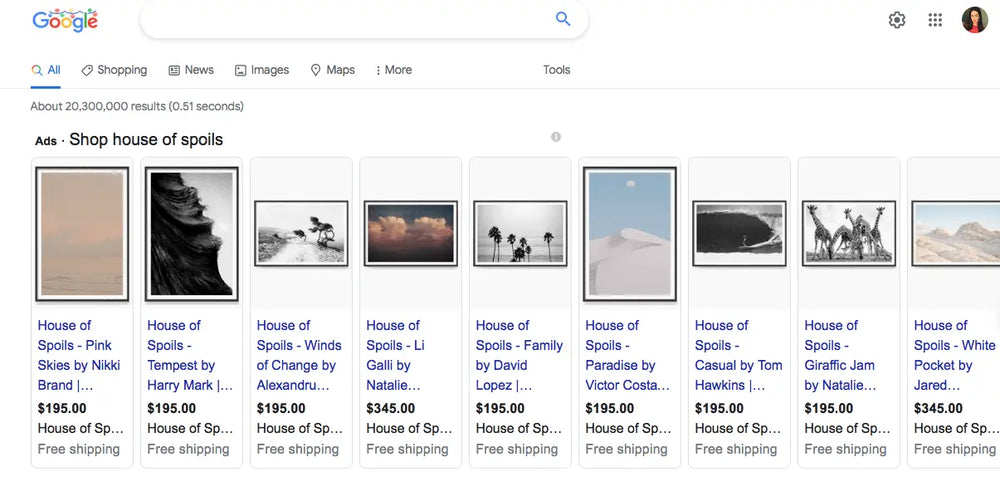Open Pink Skies by Nikki Brand link
The height and width of the screenshot is (486, 1000).
point(78,355)
